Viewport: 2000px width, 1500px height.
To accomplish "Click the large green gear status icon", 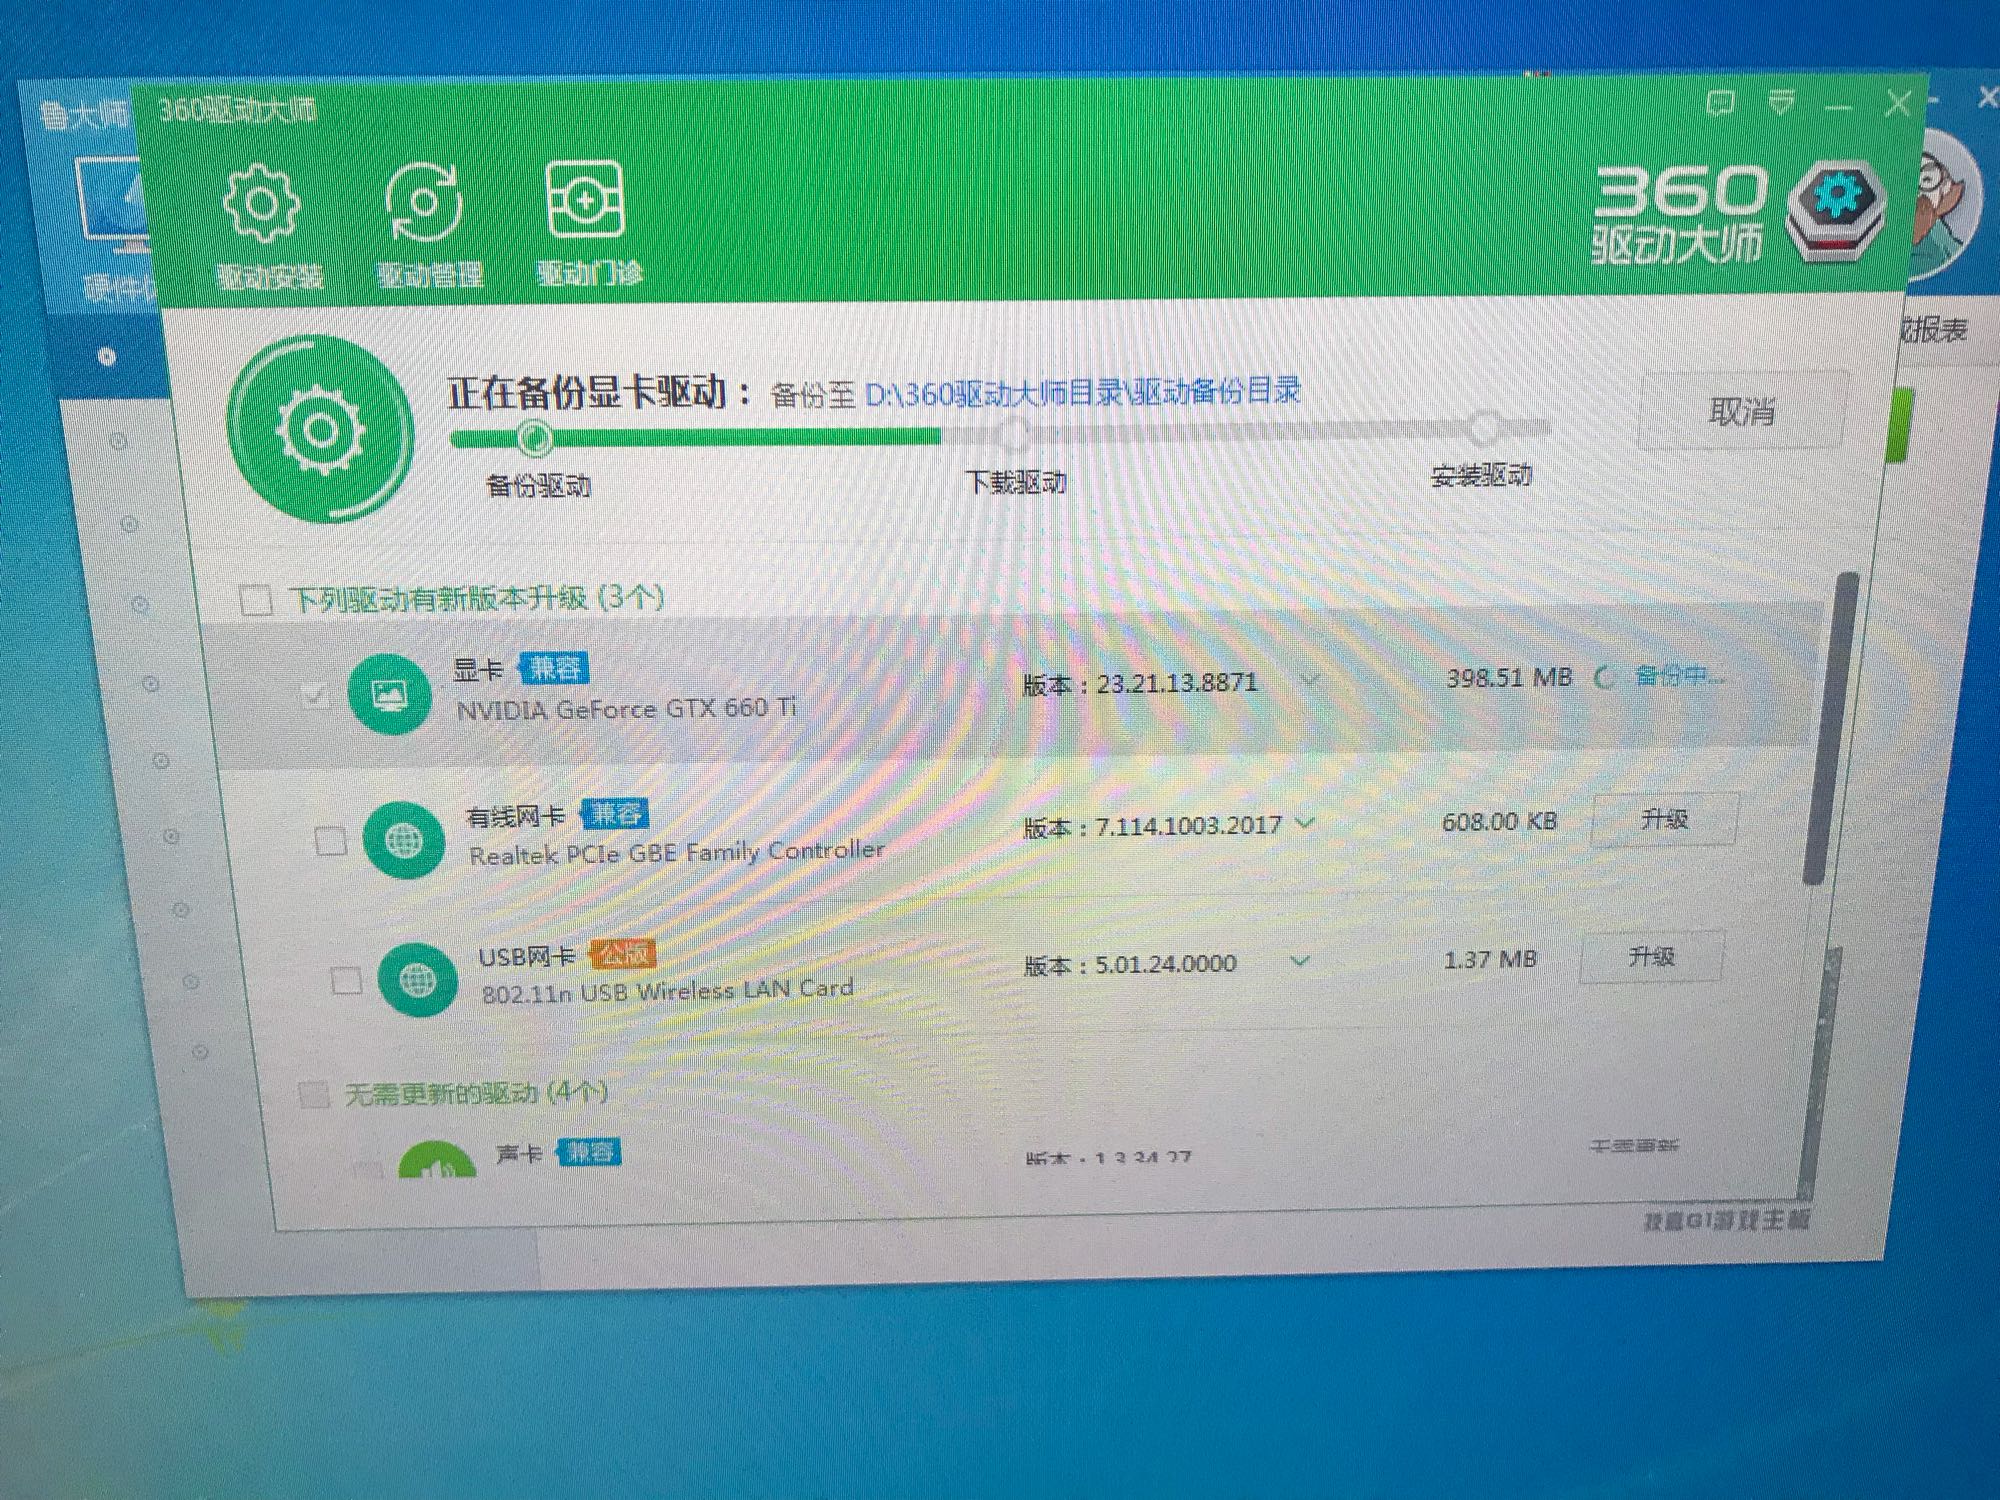I will point(320,431).
